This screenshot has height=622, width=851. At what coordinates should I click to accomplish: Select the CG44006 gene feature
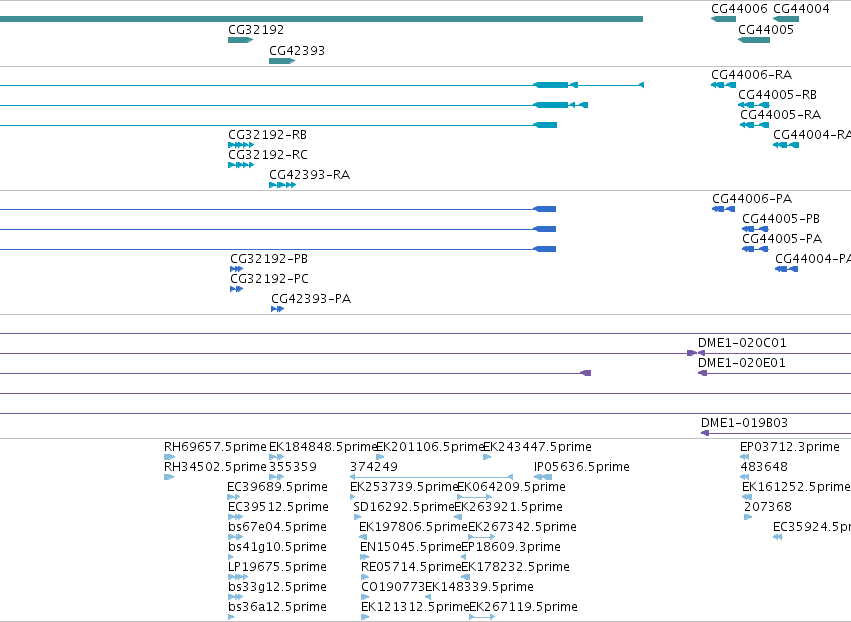[x=723, y=19]
